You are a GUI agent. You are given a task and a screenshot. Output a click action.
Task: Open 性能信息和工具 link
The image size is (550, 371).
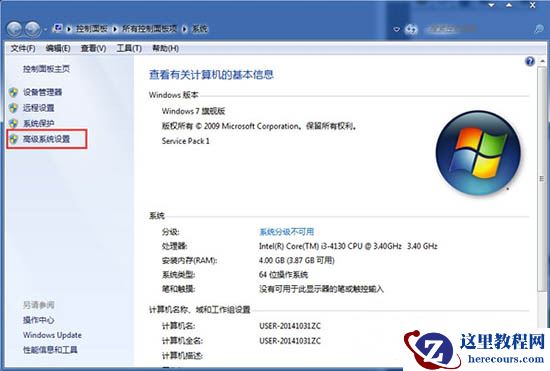click(x=50, y=350)
